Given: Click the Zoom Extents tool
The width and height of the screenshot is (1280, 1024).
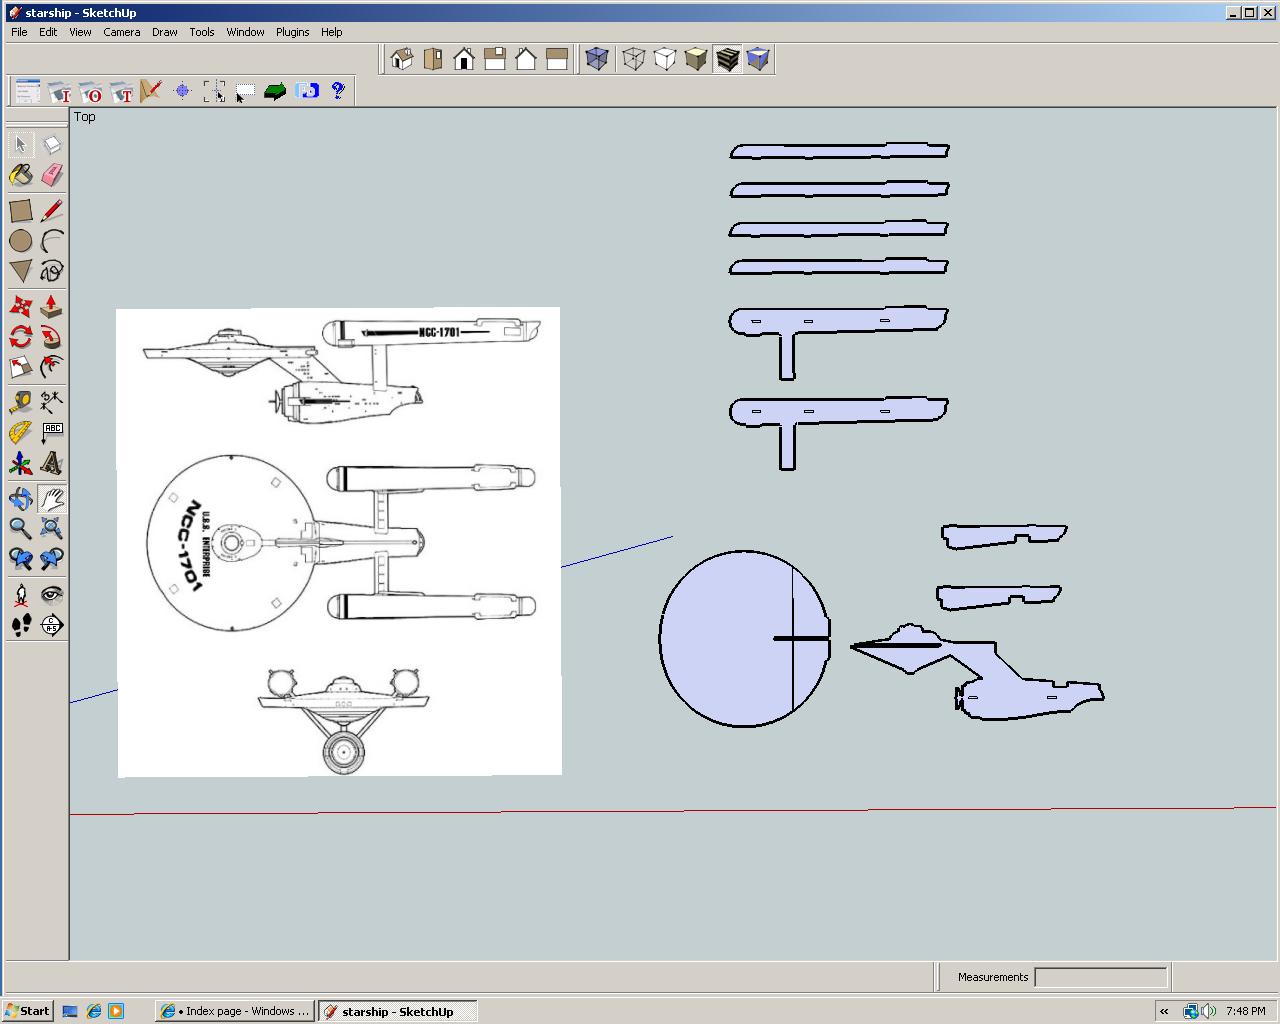Looking at the screenshot, I should click(x=52, y=528).
